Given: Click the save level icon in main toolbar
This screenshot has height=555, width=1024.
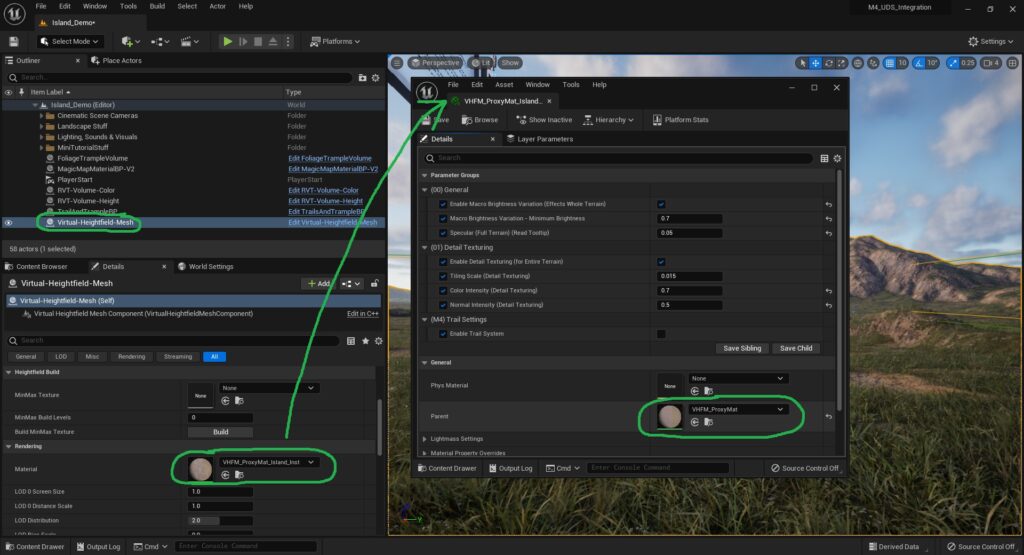Looking at the screenshot, I should (x=14, y=41).
